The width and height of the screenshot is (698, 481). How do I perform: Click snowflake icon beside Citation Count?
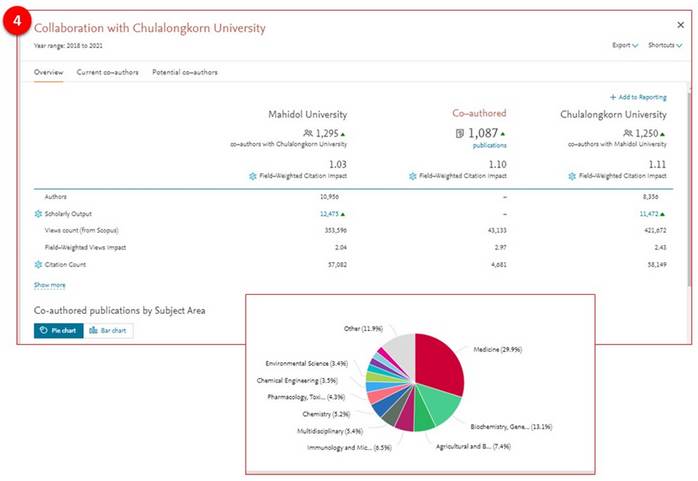coord(38,264)
